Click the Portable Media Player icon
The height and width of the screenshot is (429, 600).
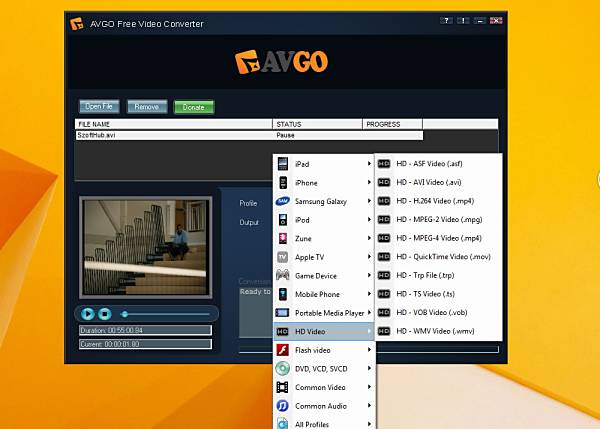282,313
